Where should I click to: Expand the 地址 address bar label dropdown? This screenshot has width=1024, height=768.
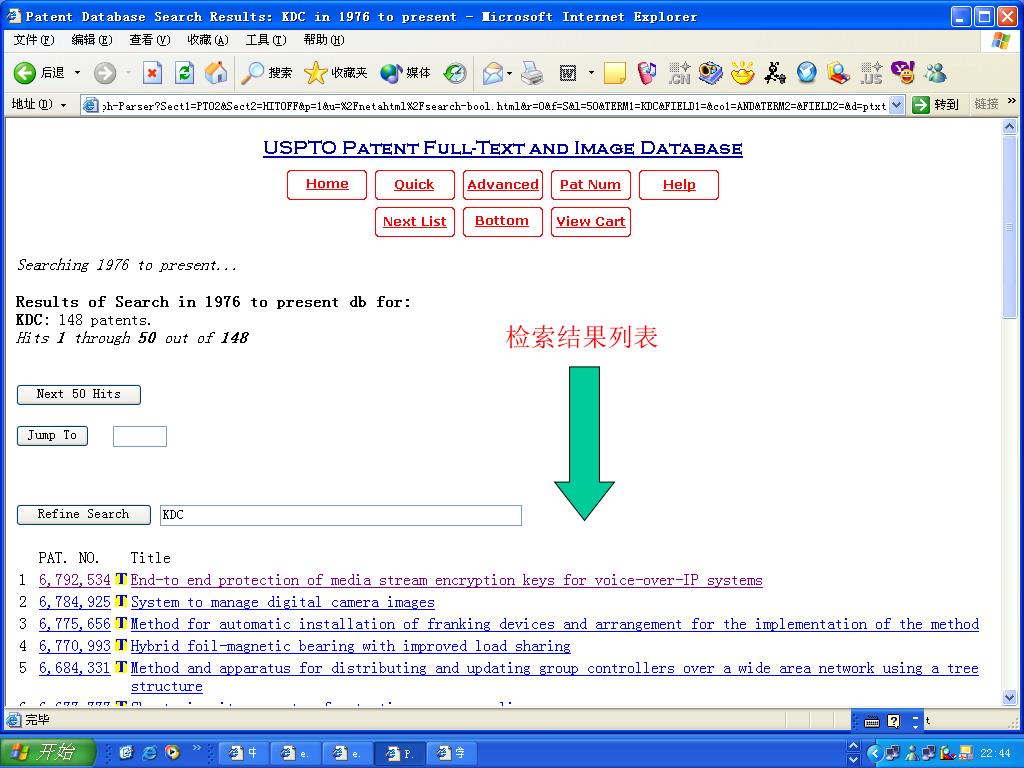(x=63, y=104)
